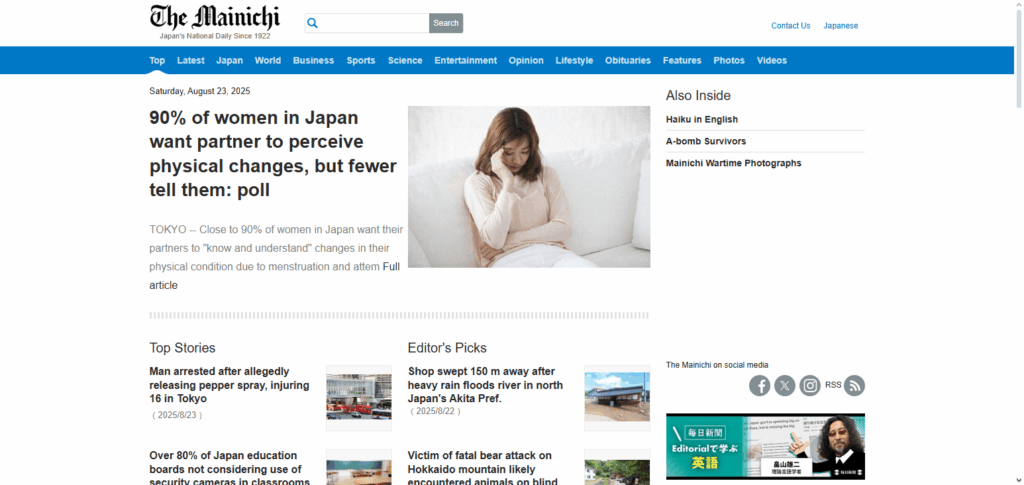Open A-bomb Survivors link
This screenshot has width=1024, height=485.
coord(706,141)
